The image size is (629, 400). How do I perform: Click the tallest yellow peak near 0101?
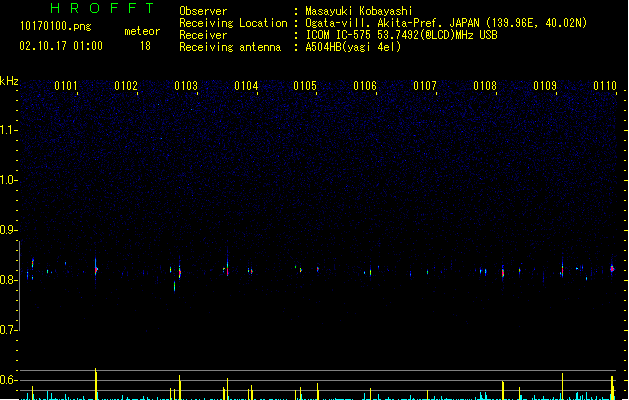[96, 384]
